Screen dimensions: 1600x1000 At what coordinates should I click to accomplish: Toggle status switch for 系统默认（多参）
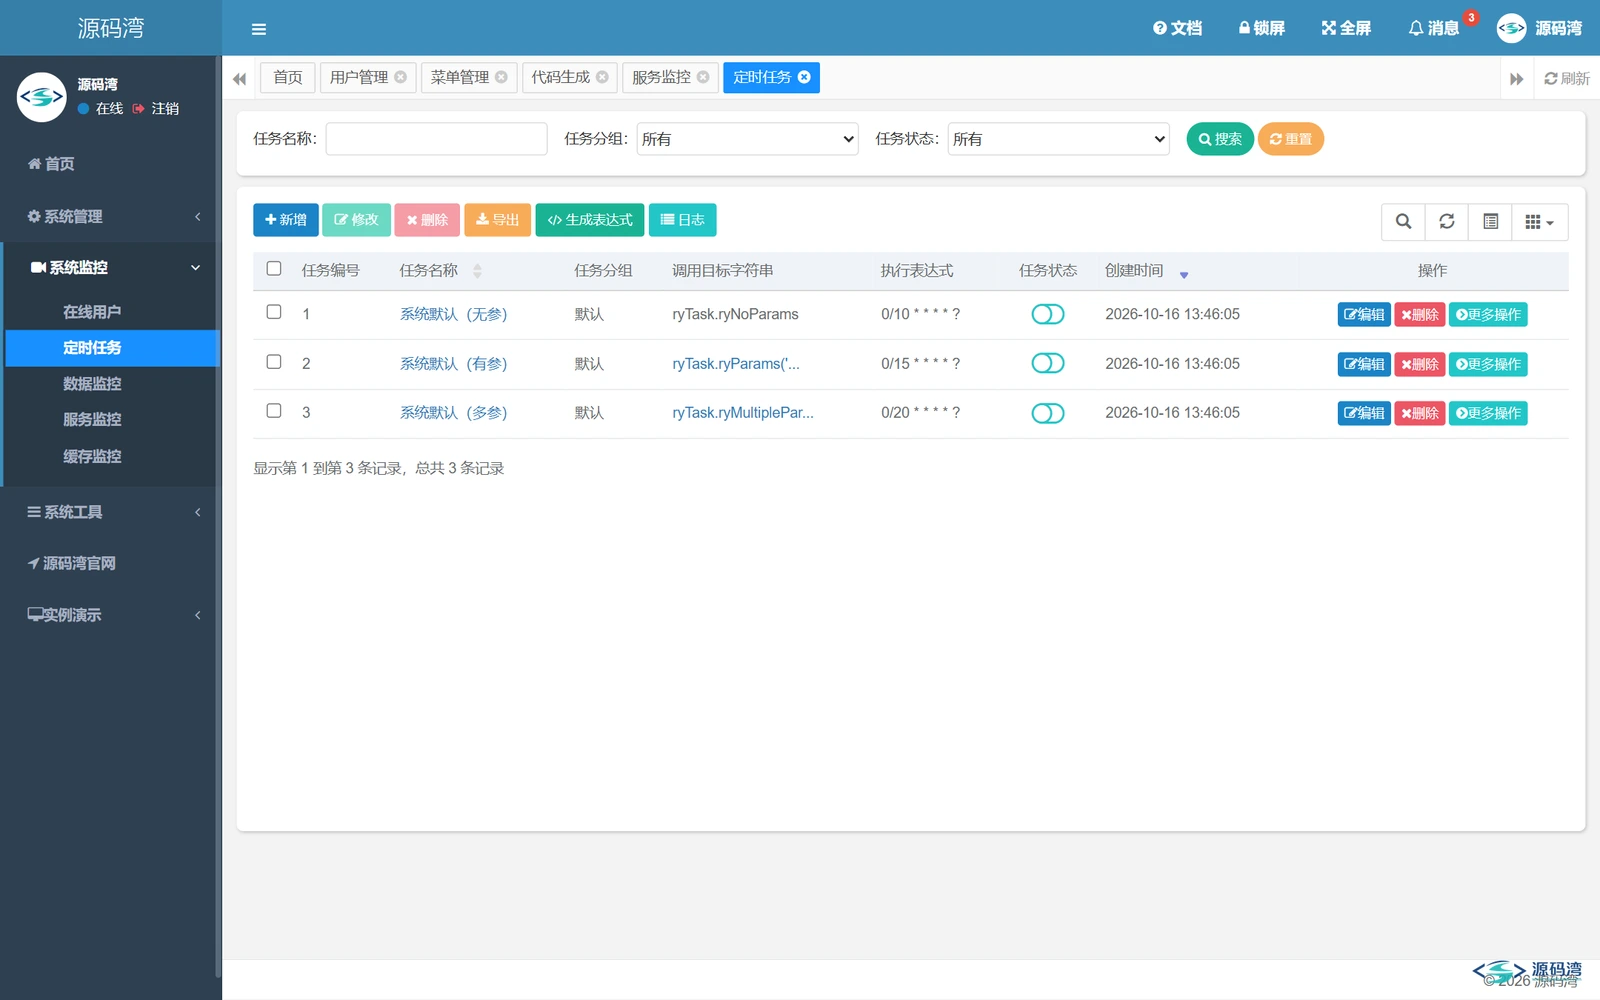(1048, 413)
